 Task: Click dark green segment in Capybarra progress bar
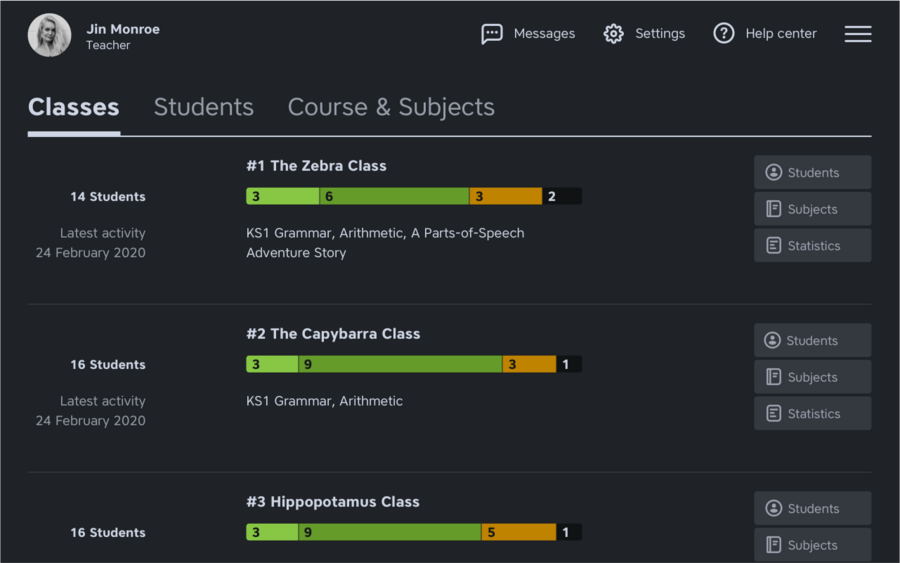pyautogui.click(x=400, y=365)
